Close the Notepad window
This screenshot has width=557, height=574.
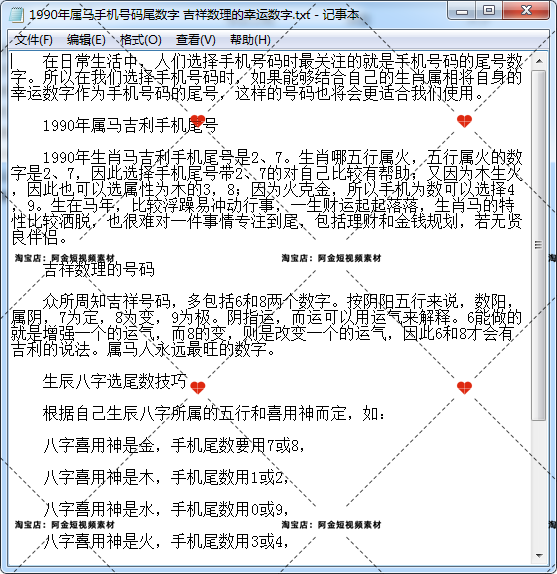pos(526,11)
